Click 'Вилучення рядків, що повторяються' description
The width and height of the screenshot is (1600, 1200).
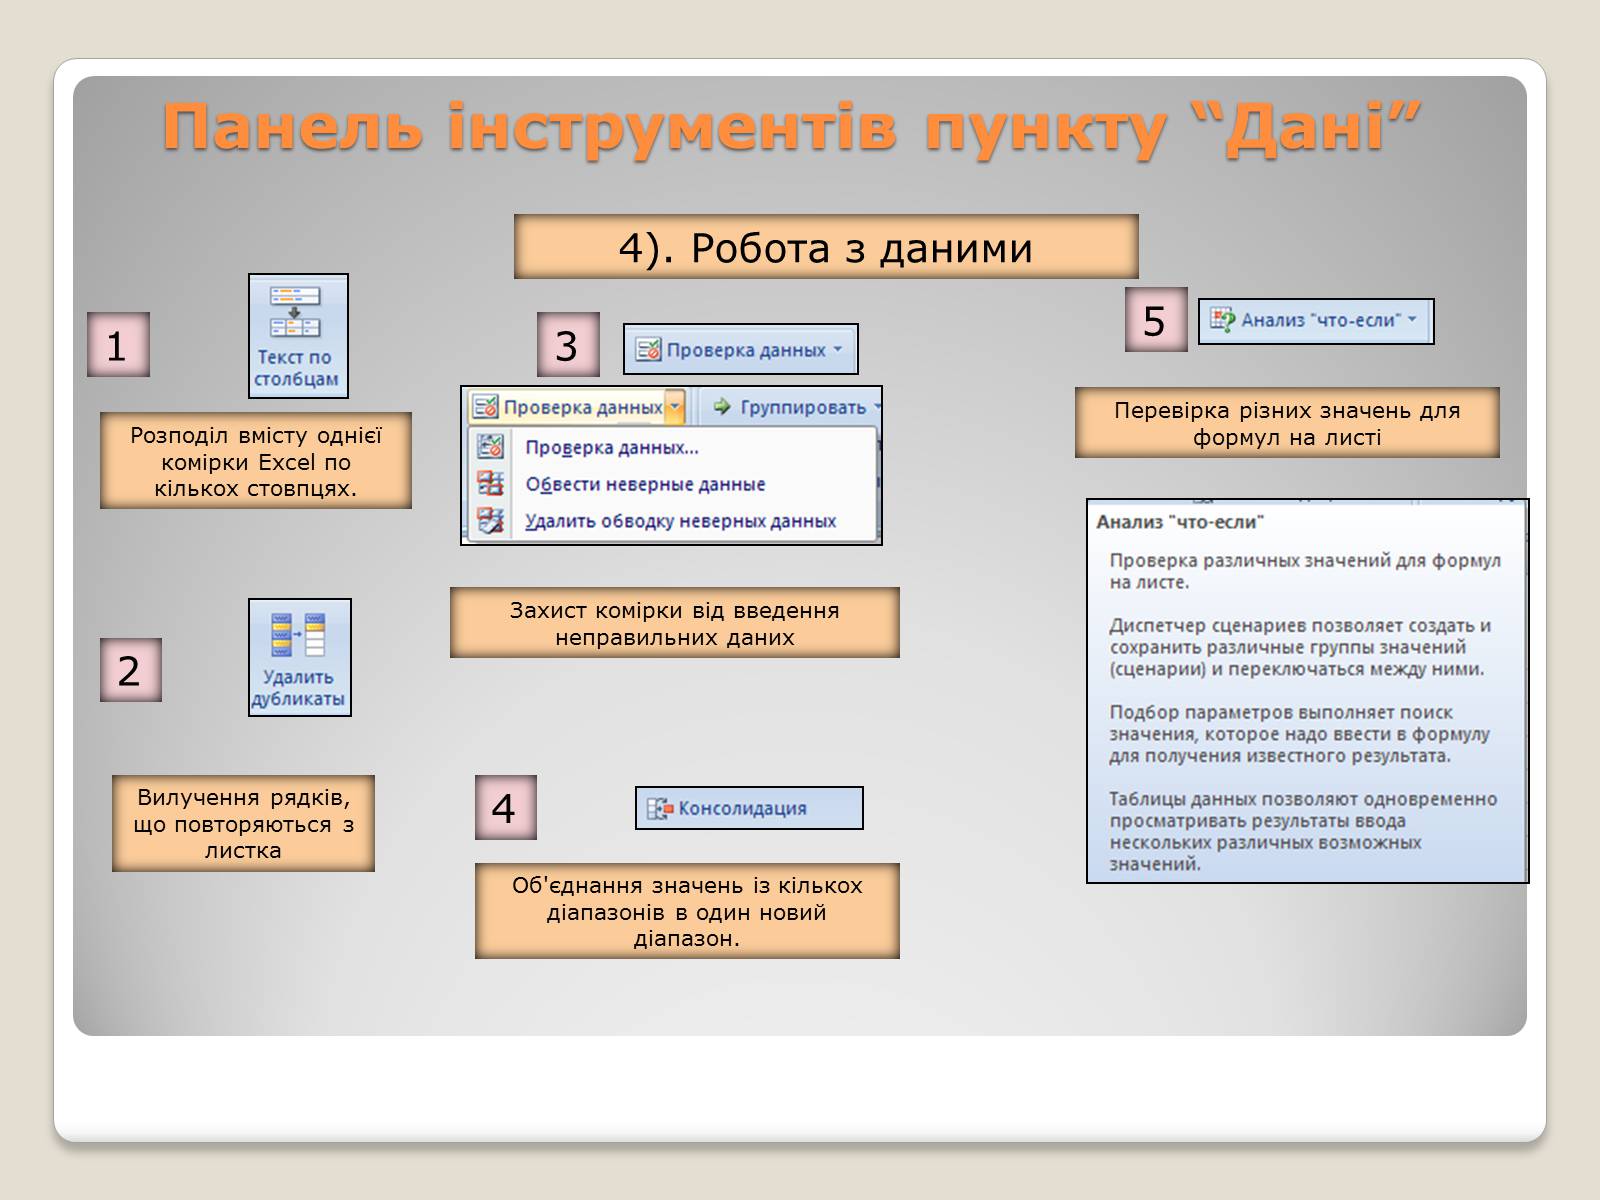243,823
